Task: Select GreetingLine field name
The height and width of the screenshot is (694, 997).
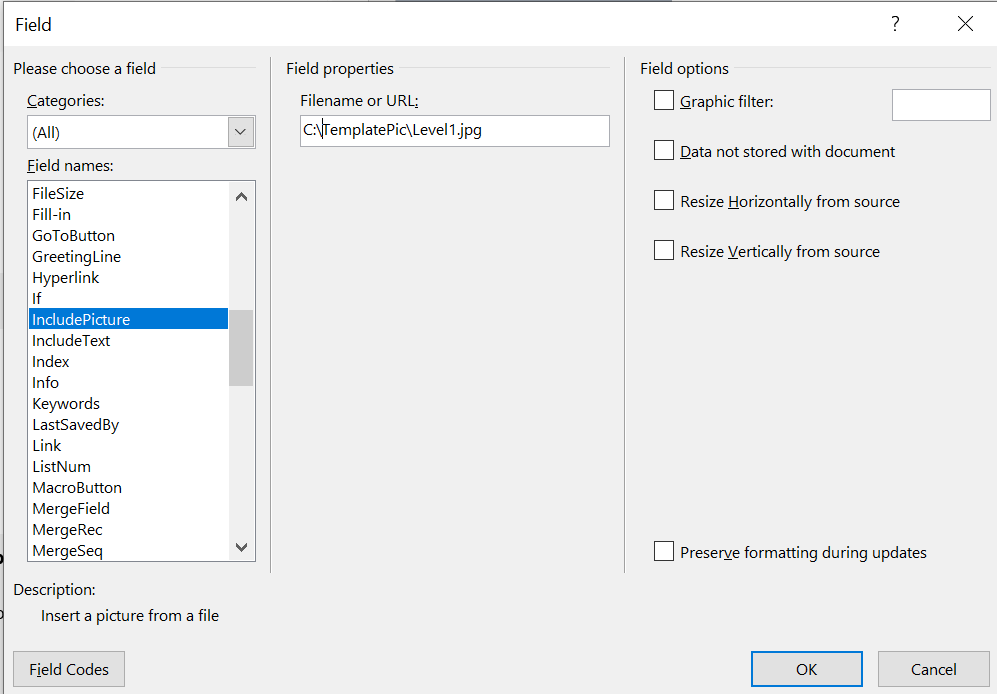Action: point(128,256)
